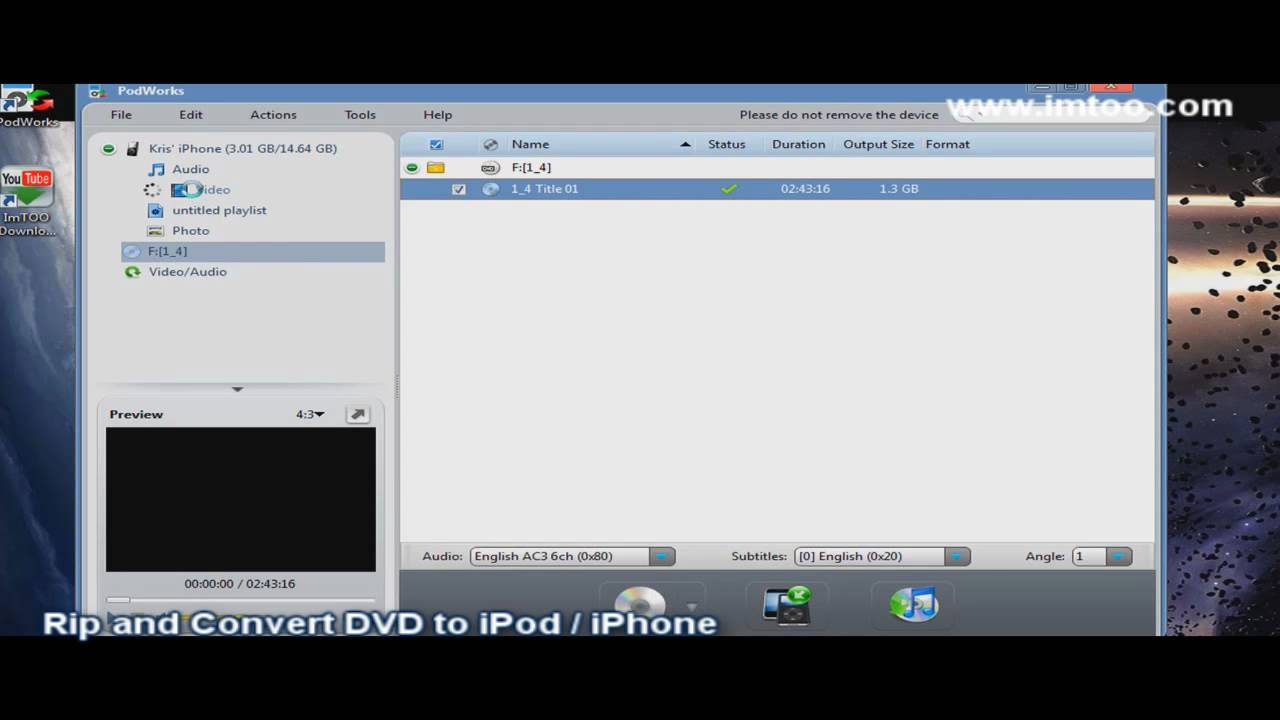This screenshot has width=1280, height=720.
Task: Sort by the Output Size column header
Action: tap(878, 144)
